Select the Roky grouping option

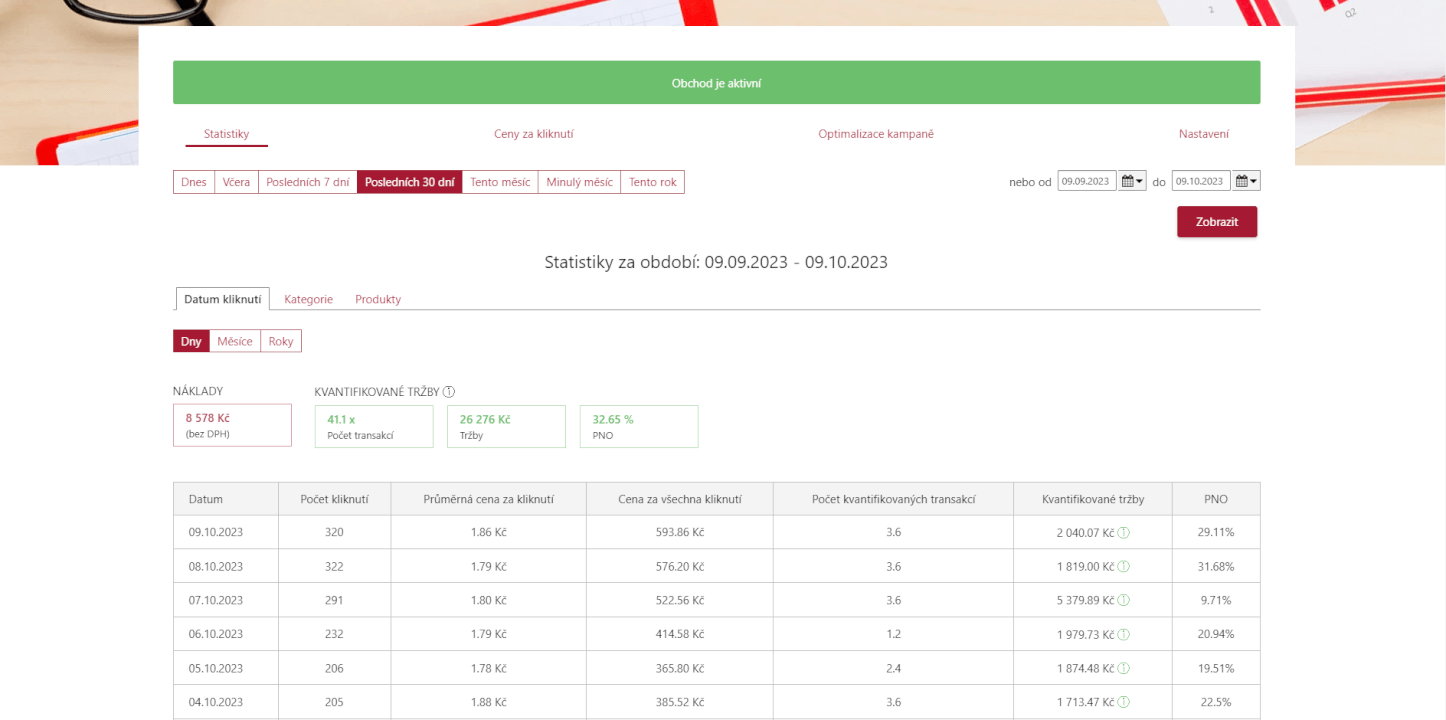tap(281, 341)
